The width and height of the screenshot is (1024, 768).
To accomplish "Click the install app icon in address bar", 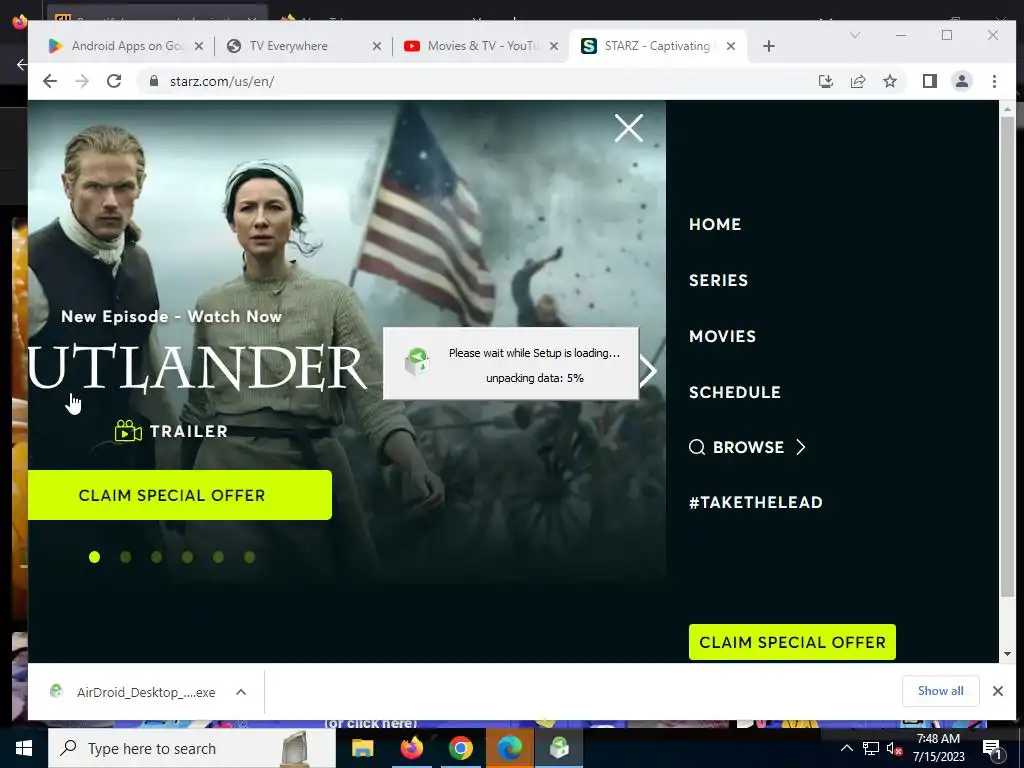I will coord(825,81).
